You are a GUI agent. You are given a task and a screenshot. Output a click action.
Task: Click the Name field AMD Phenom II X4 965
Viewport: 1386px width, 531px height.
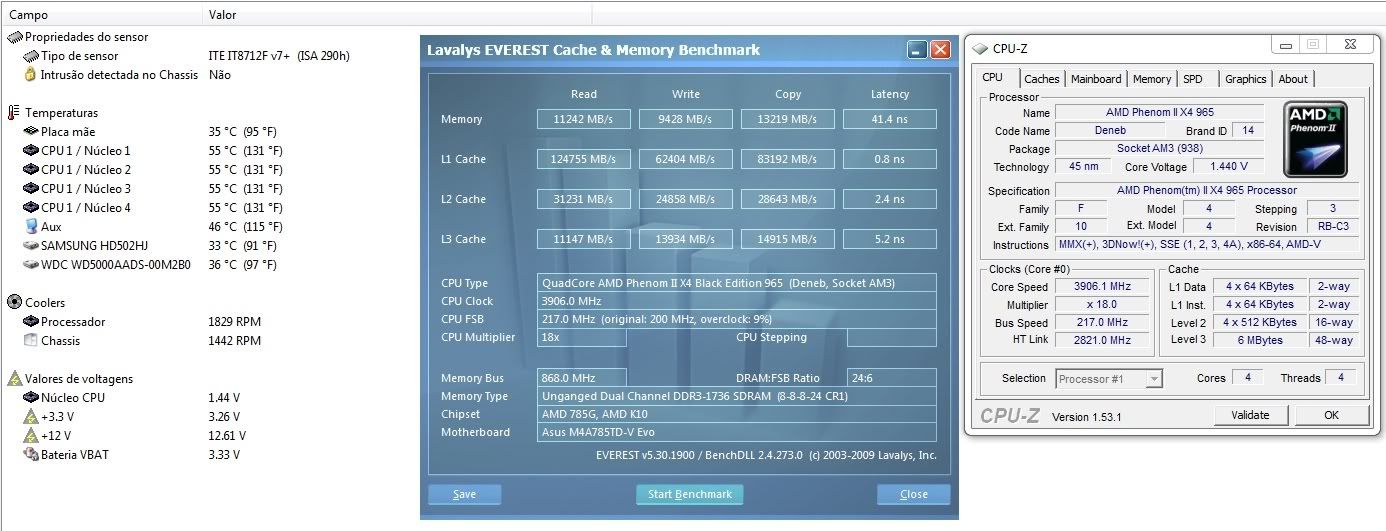point(1160,112)
